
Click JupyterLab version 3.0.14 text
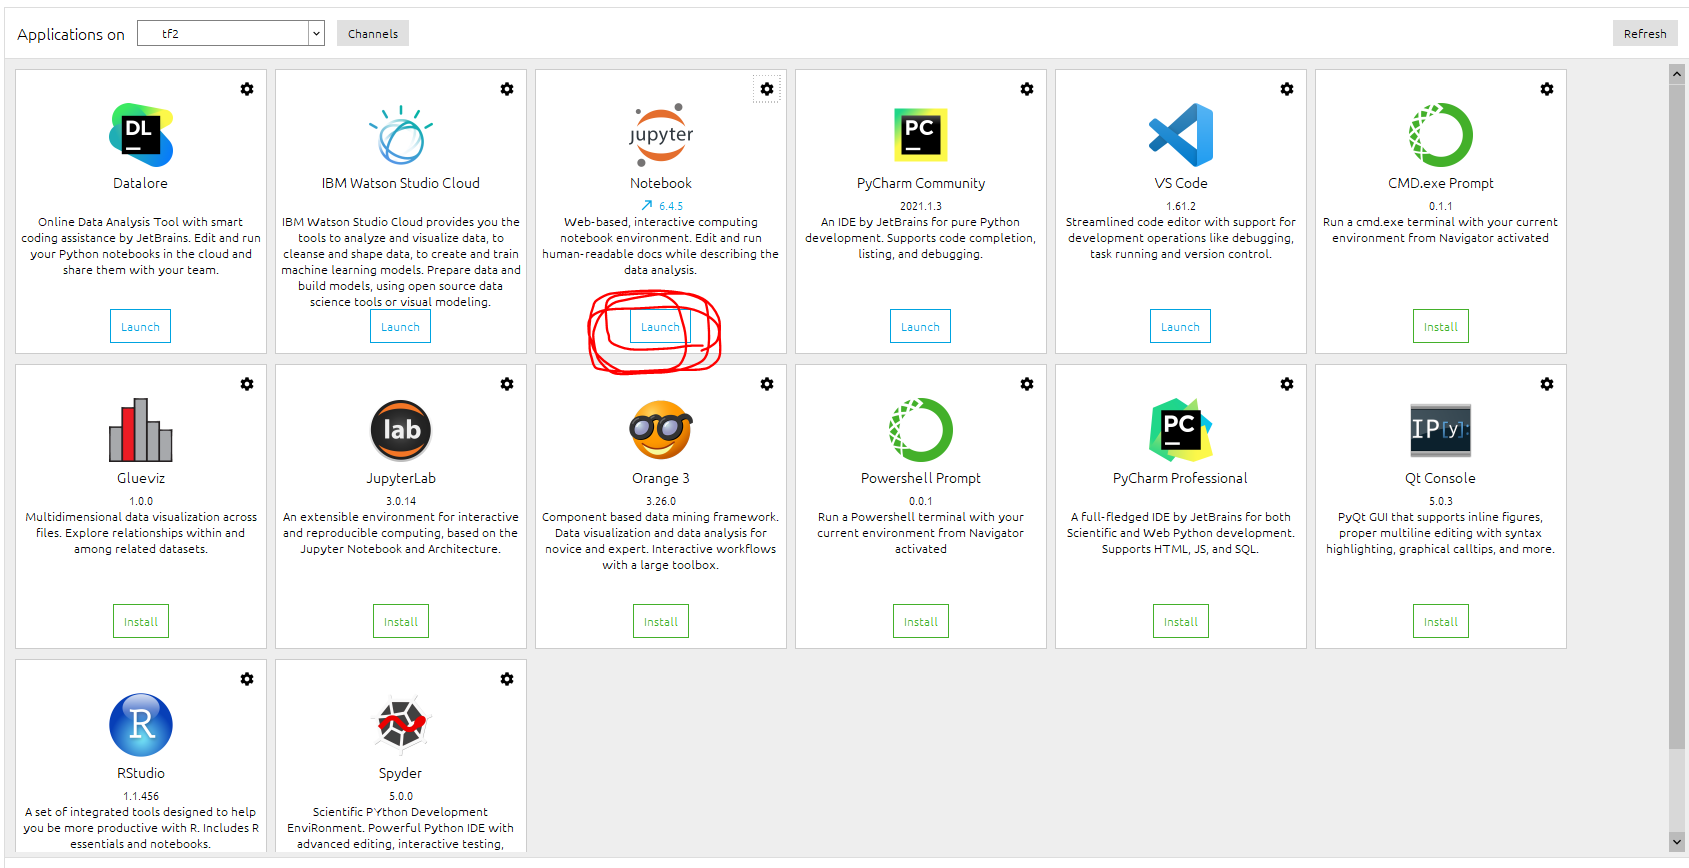click(401, 501)
